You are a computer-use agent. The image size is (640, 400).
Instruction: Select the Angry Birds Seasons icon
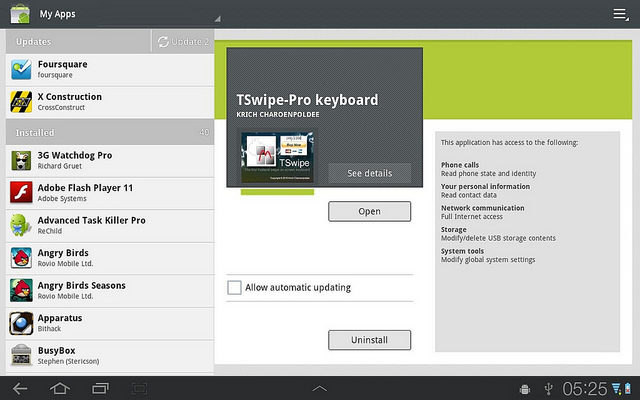(x=21, y=290)
